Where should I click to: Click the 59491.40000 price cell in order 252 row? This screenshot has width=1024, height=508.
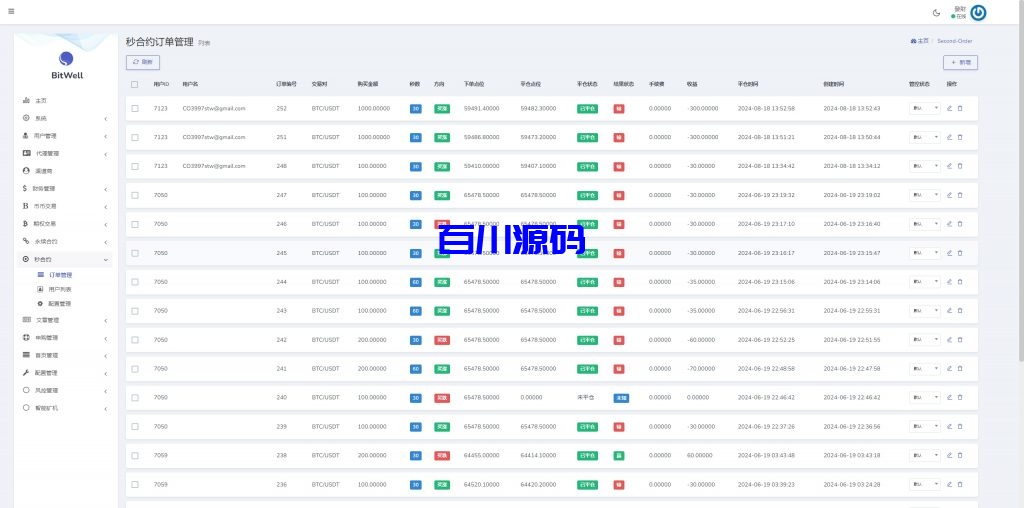pyautogui.click(x=481, y=108)
